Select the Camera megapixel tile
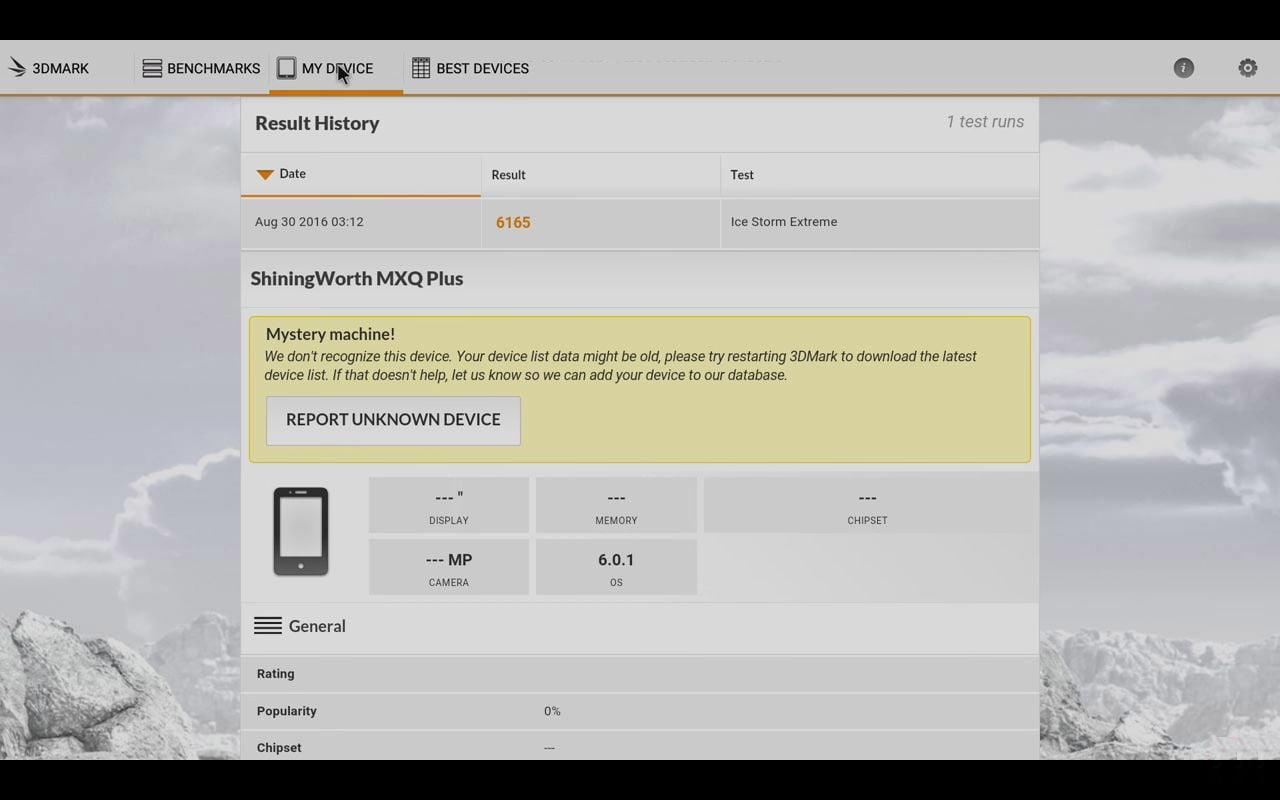This screenshot has width=1280, height=800. (x=449, y=567)
